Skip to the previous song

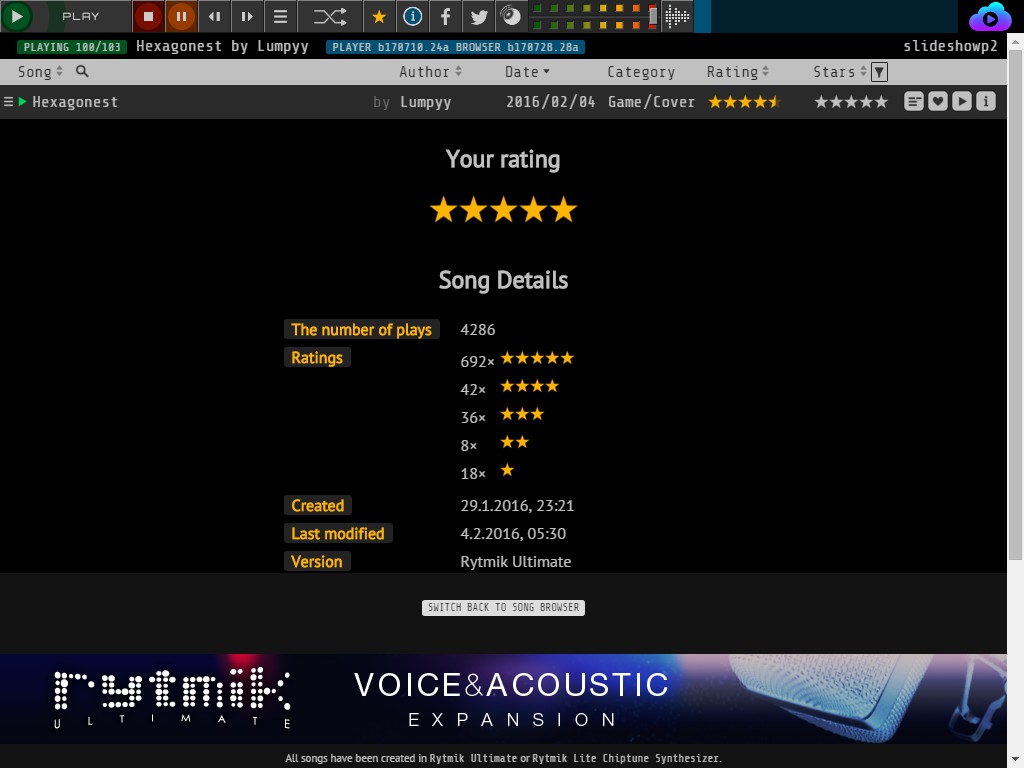(214, 16)
